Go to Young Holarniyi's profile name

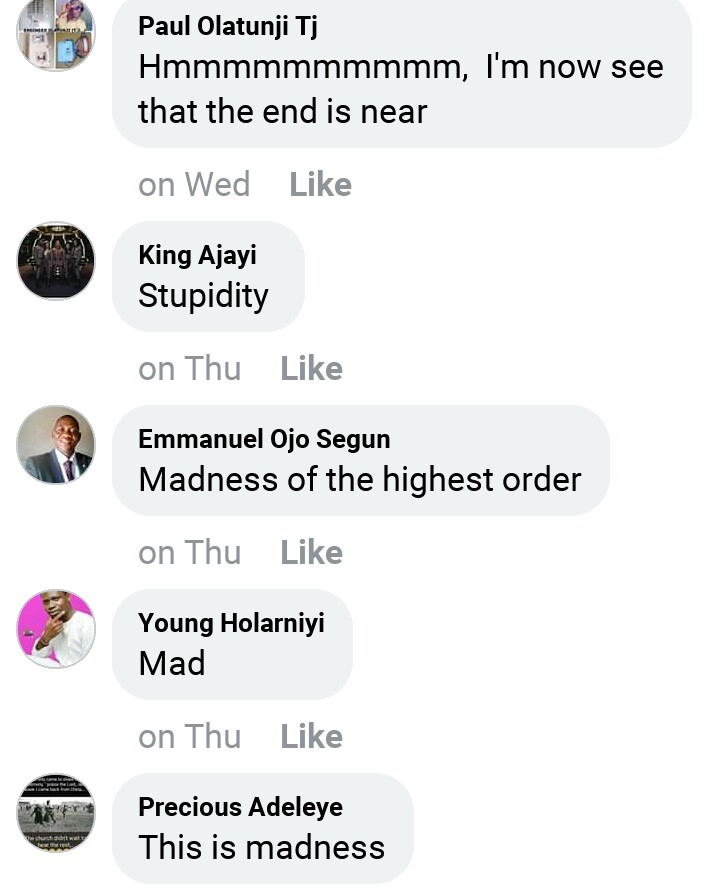pyautogui.click(x=231, y=623)
